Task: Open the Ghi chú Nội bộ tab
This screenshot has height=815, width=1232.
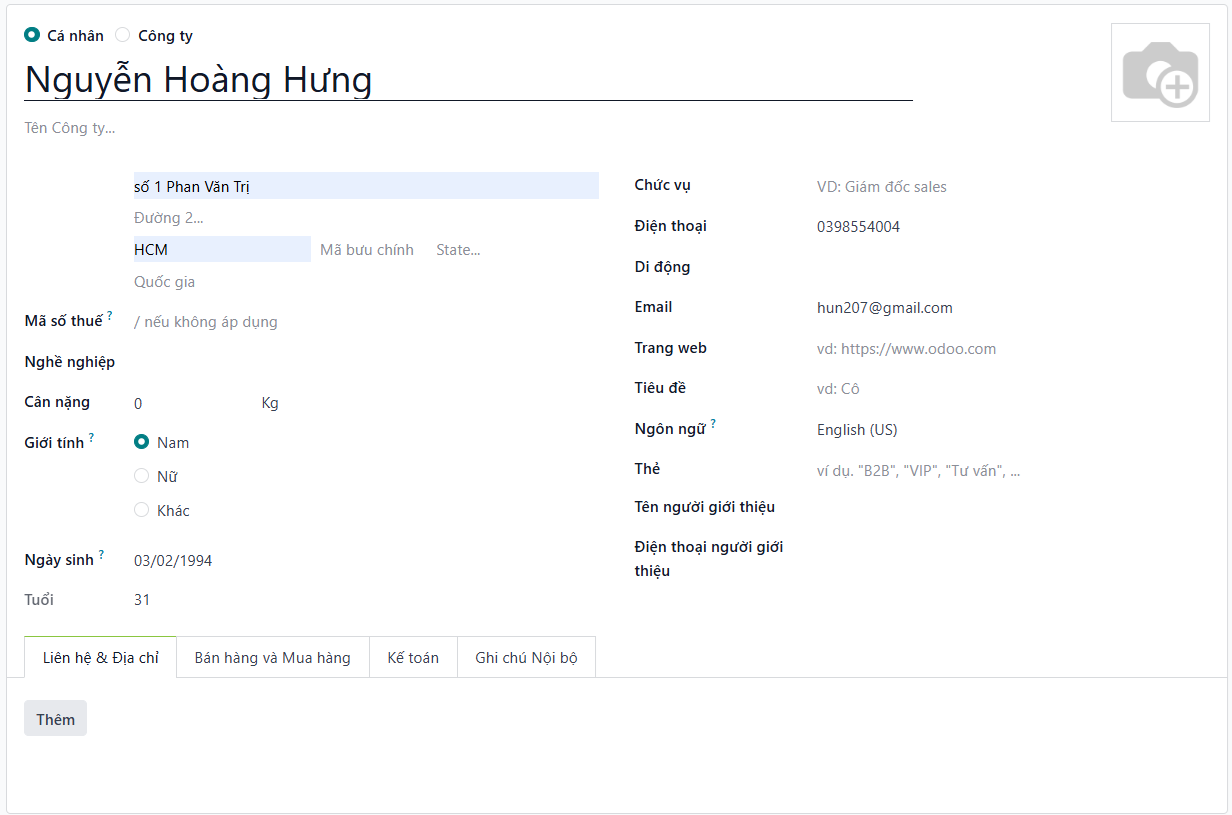Action: pyautogui.click(x=526, y=658)
